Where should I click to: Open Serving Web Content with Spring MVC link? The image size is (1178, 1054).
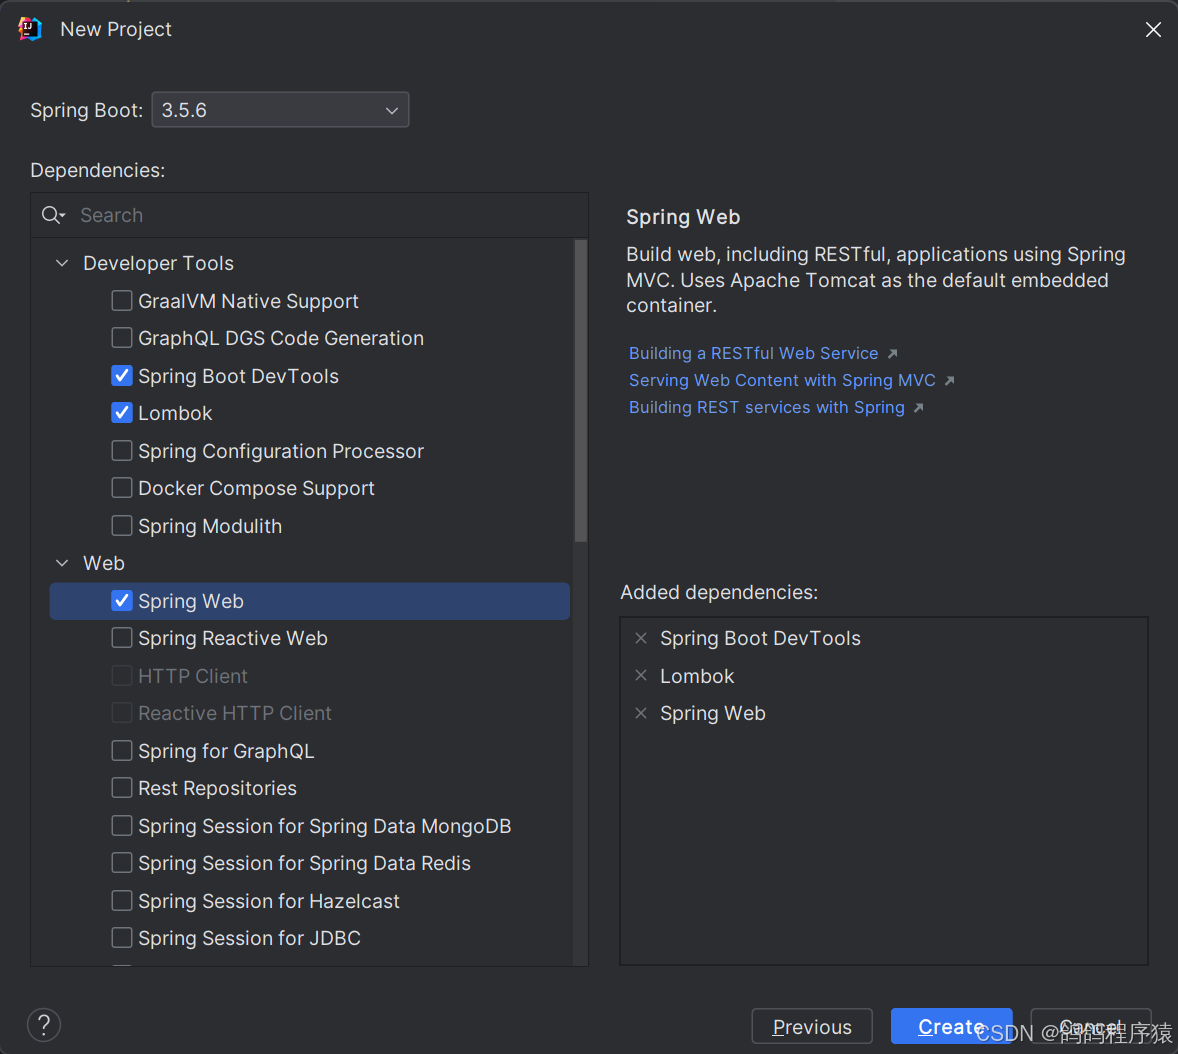pos(782,380)
